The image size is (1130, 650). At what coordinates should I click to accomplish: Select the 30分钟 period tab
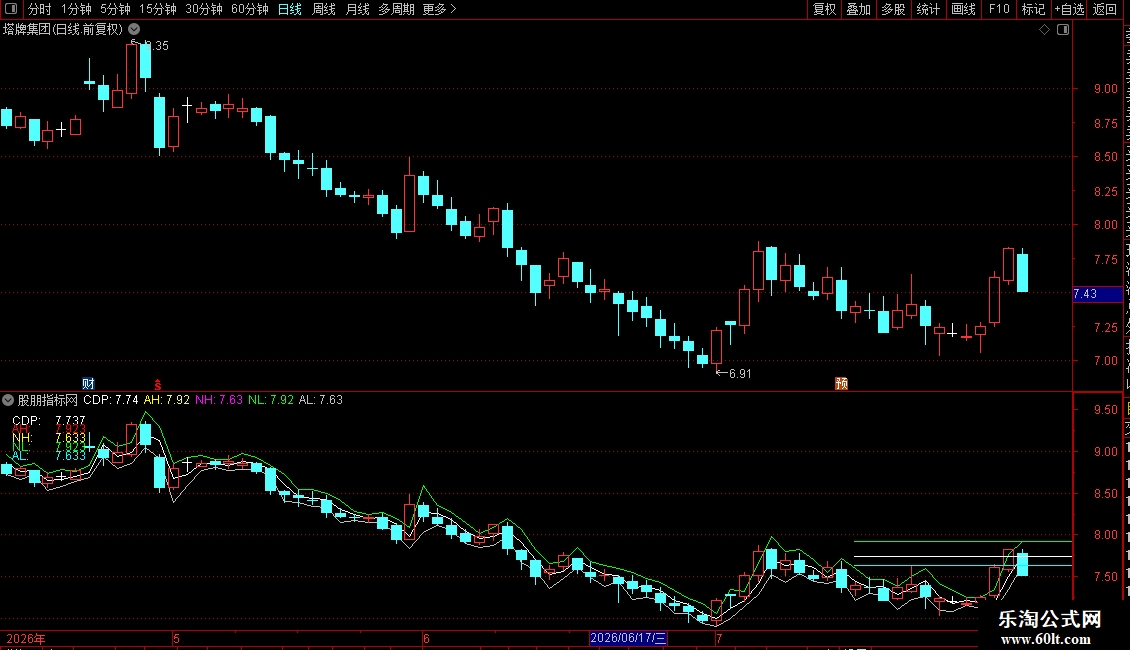pyautogui.click(x=204, y=9)
